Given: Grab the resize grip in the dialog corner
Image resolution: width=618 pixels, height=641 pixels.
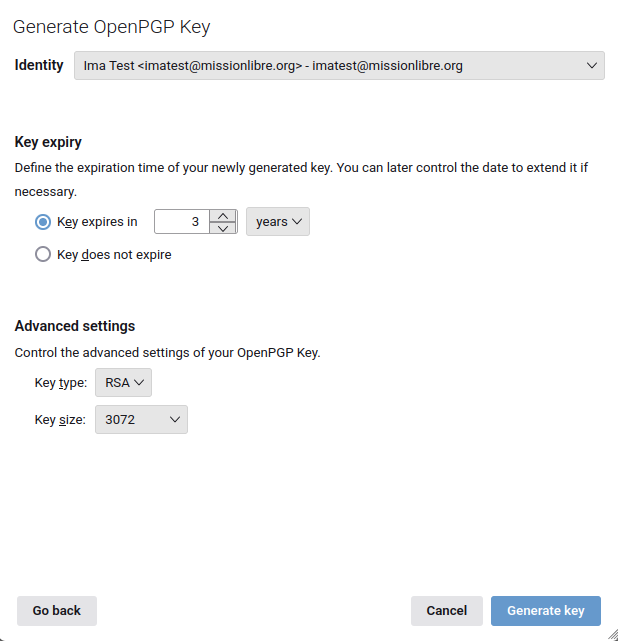Looking at the screenshot, I should click(611, 634).
